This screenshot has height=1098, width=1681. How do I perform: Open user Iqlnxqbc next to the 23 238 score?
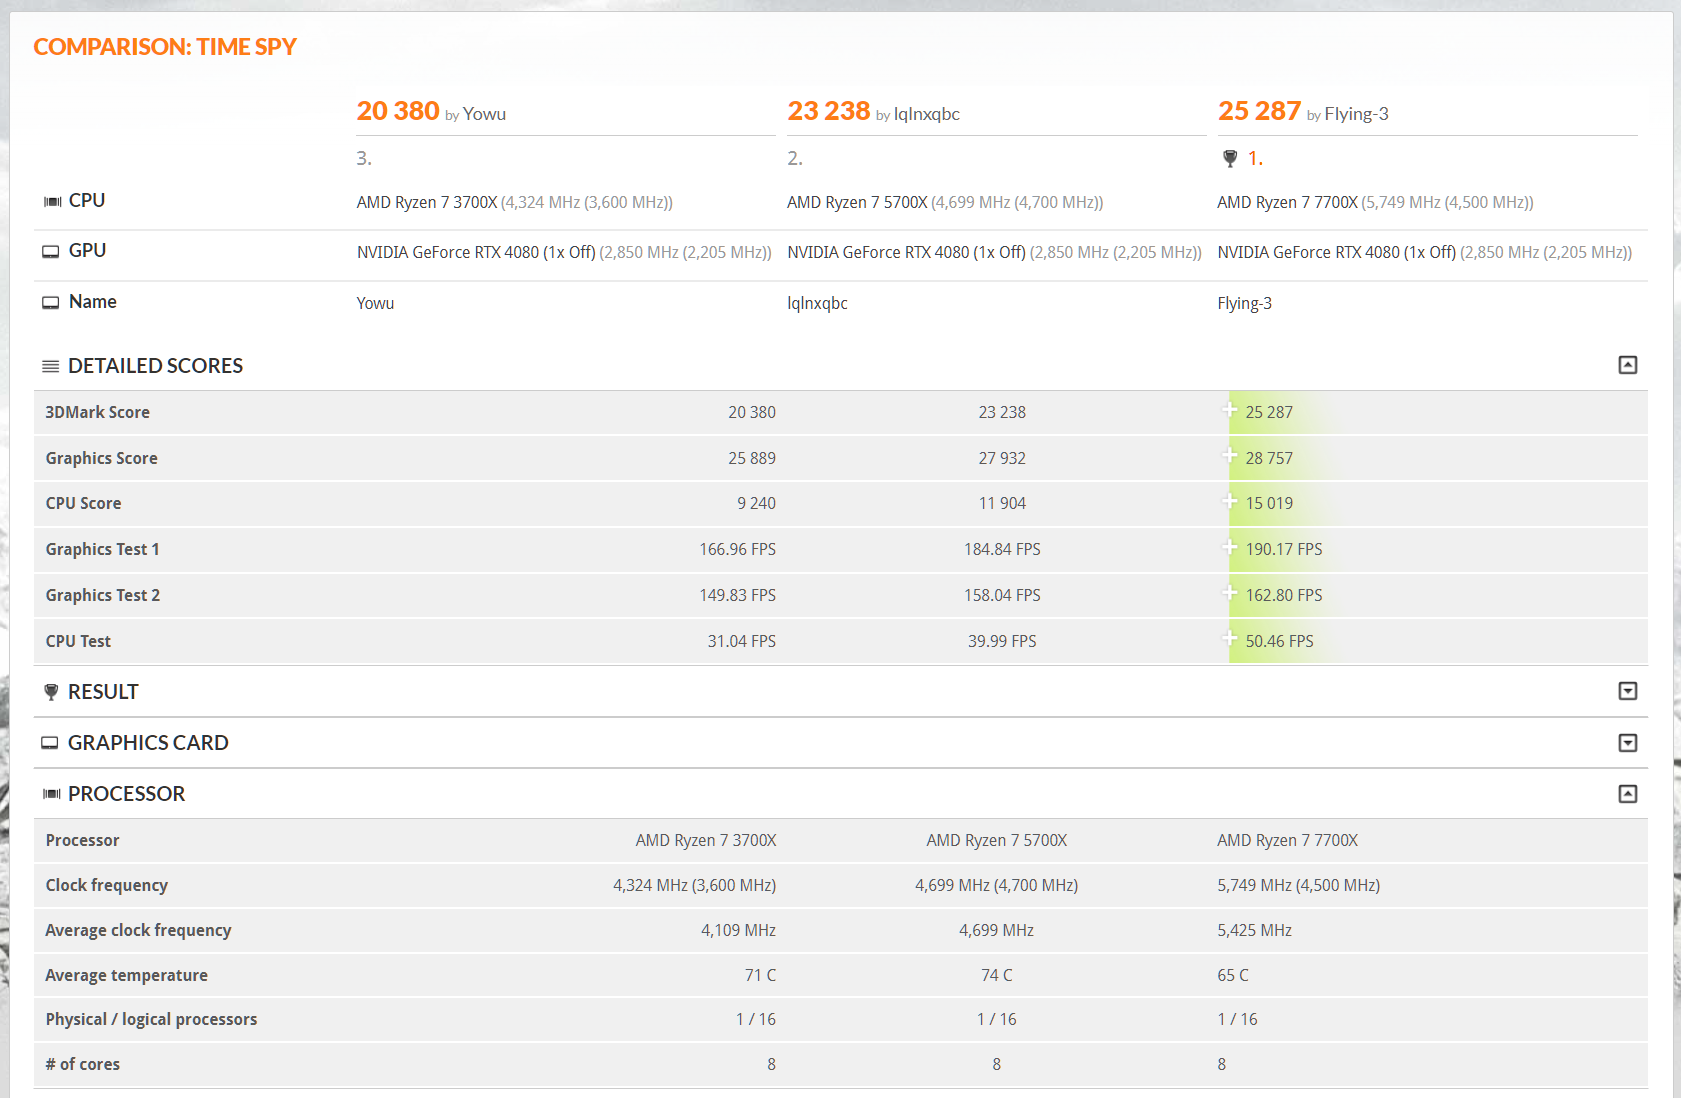click(926, 114)
